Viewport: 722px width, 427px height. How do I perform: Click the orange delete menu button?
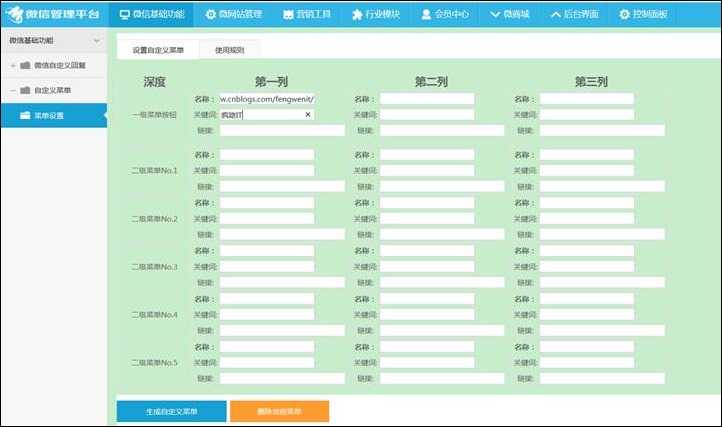click(x=279, y=411)
